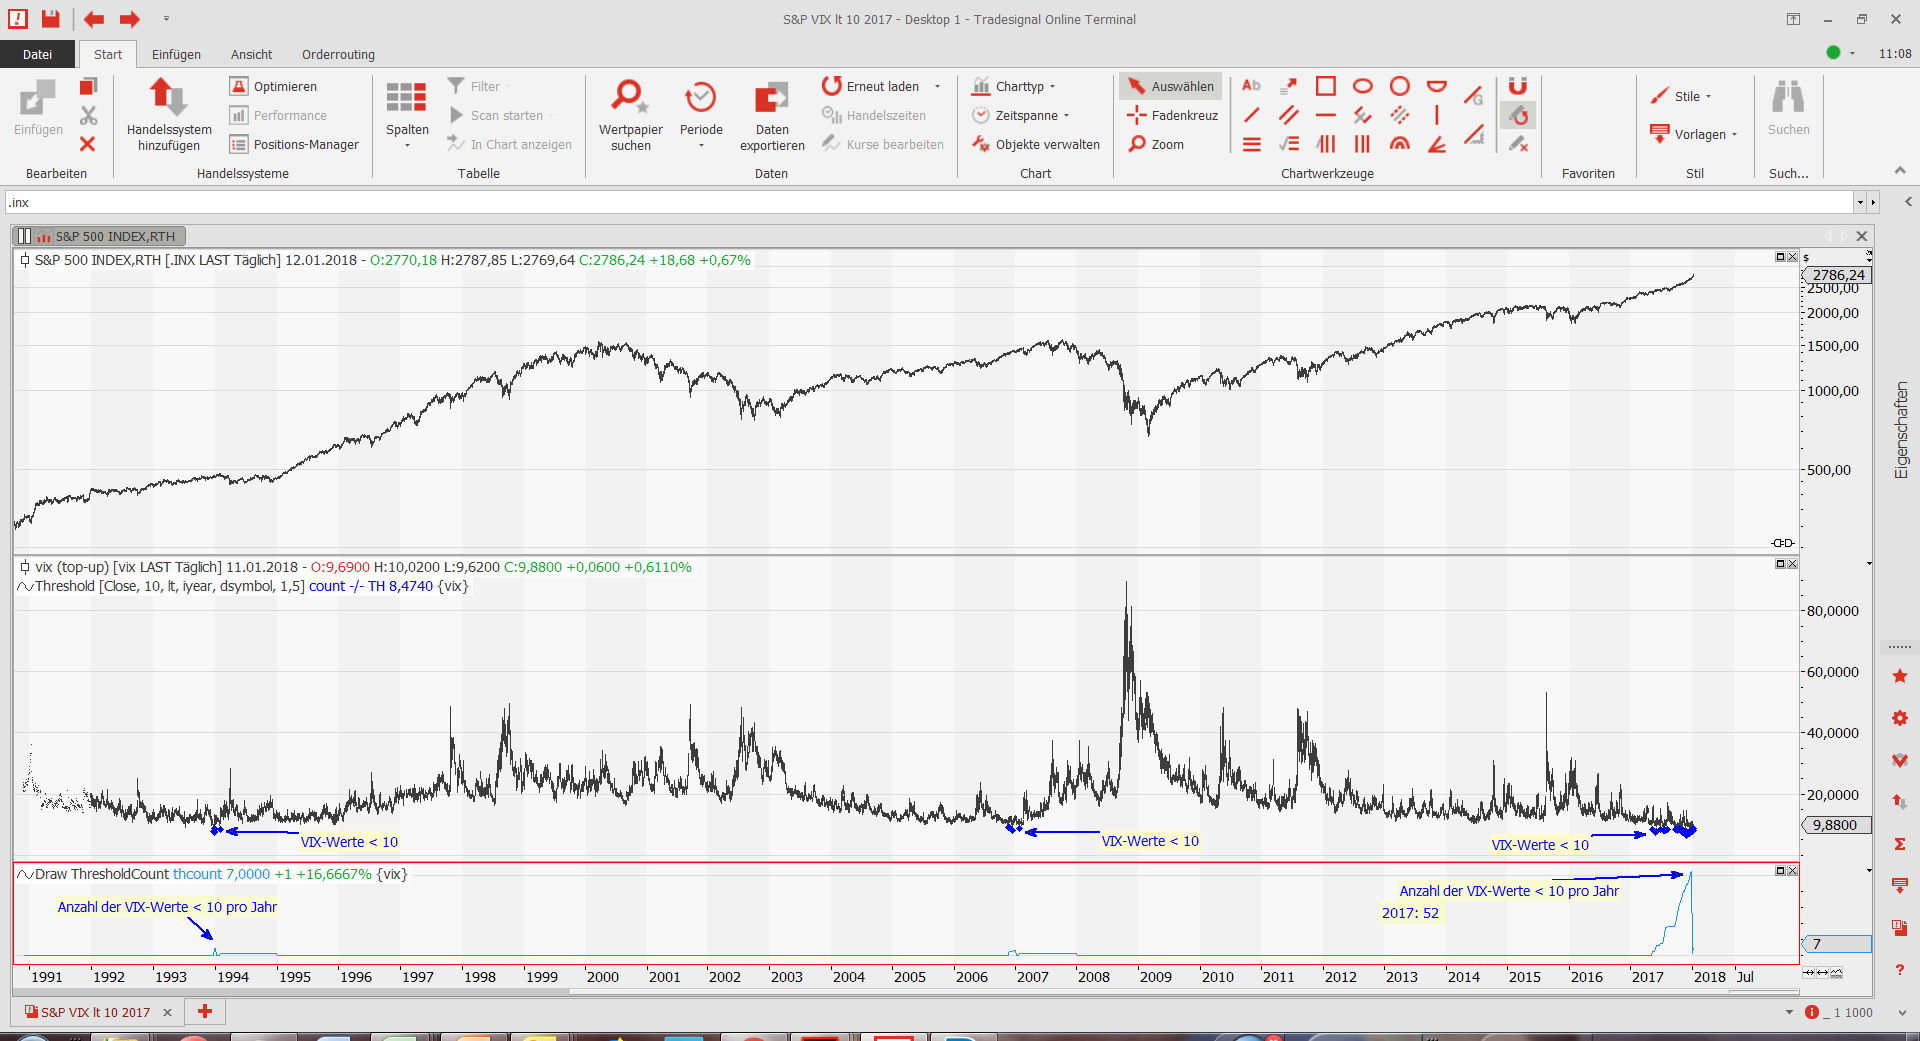
Task: Click the Optimieren button
Action: click(x=274, y=87)
